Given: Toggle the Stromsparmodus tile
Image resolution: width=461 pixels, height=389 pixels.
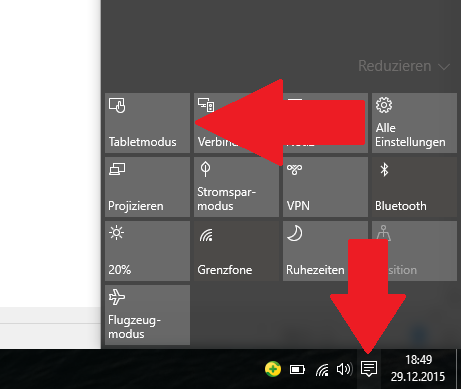Looking at the screenshot, I should [236, 187].
